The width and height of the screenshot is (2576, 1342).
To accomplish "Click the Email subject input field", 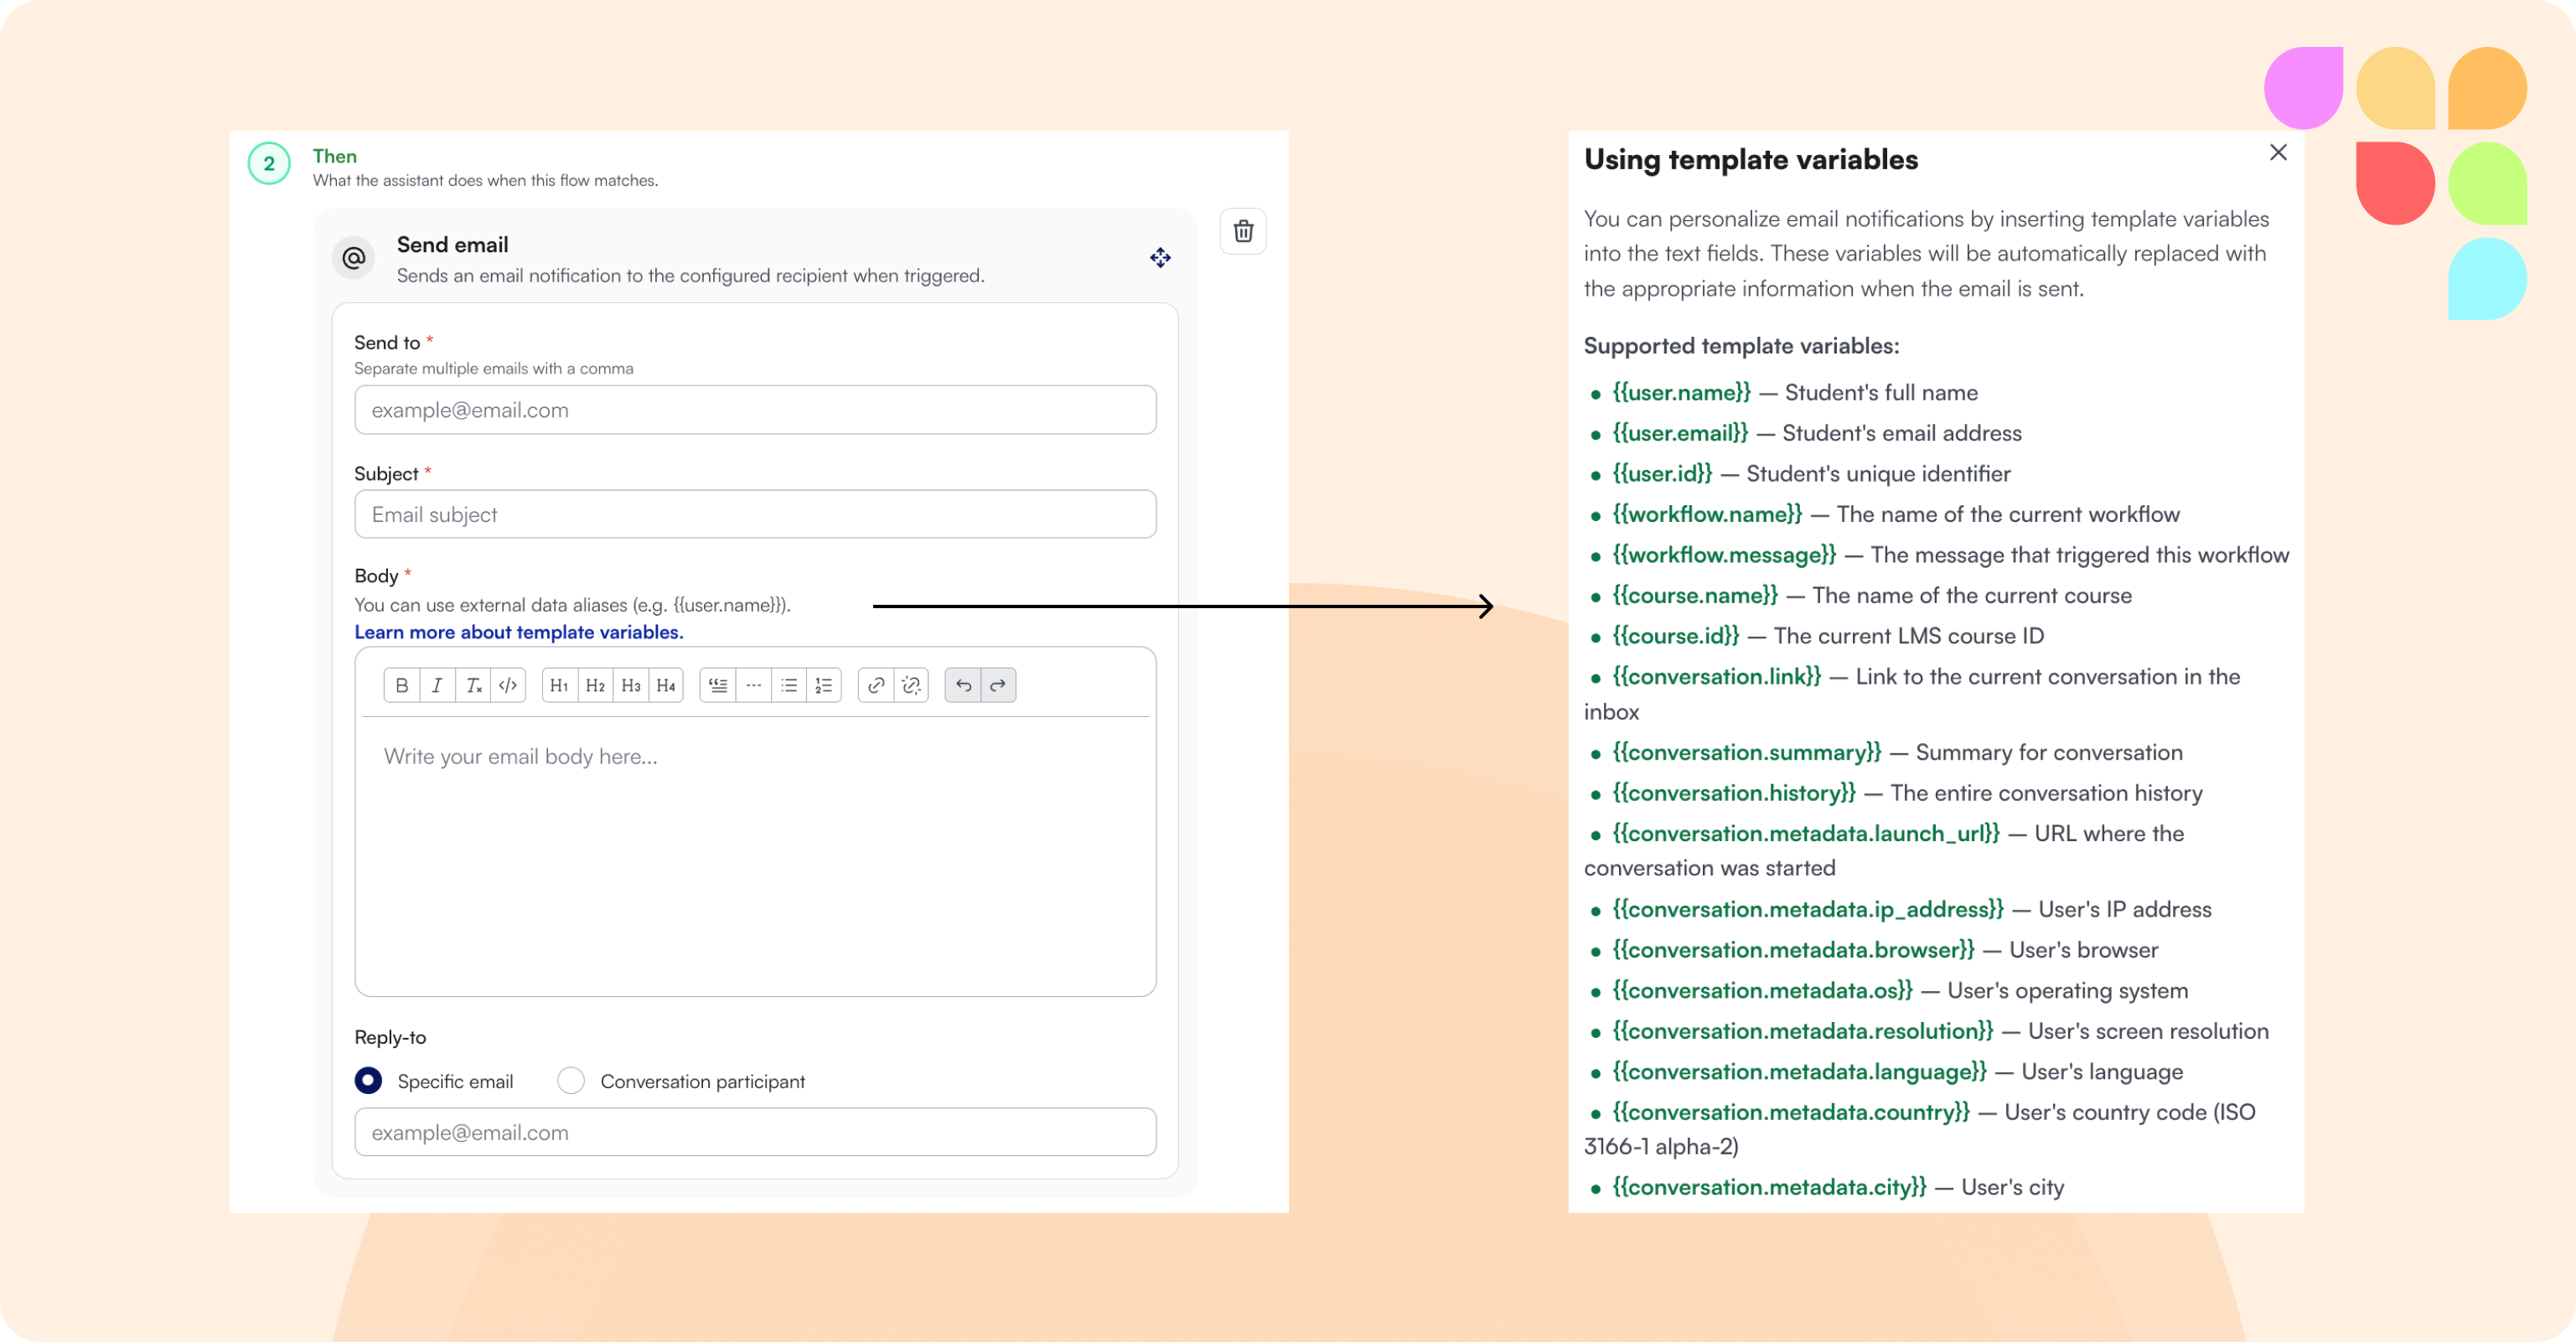I will click(755, 514).
